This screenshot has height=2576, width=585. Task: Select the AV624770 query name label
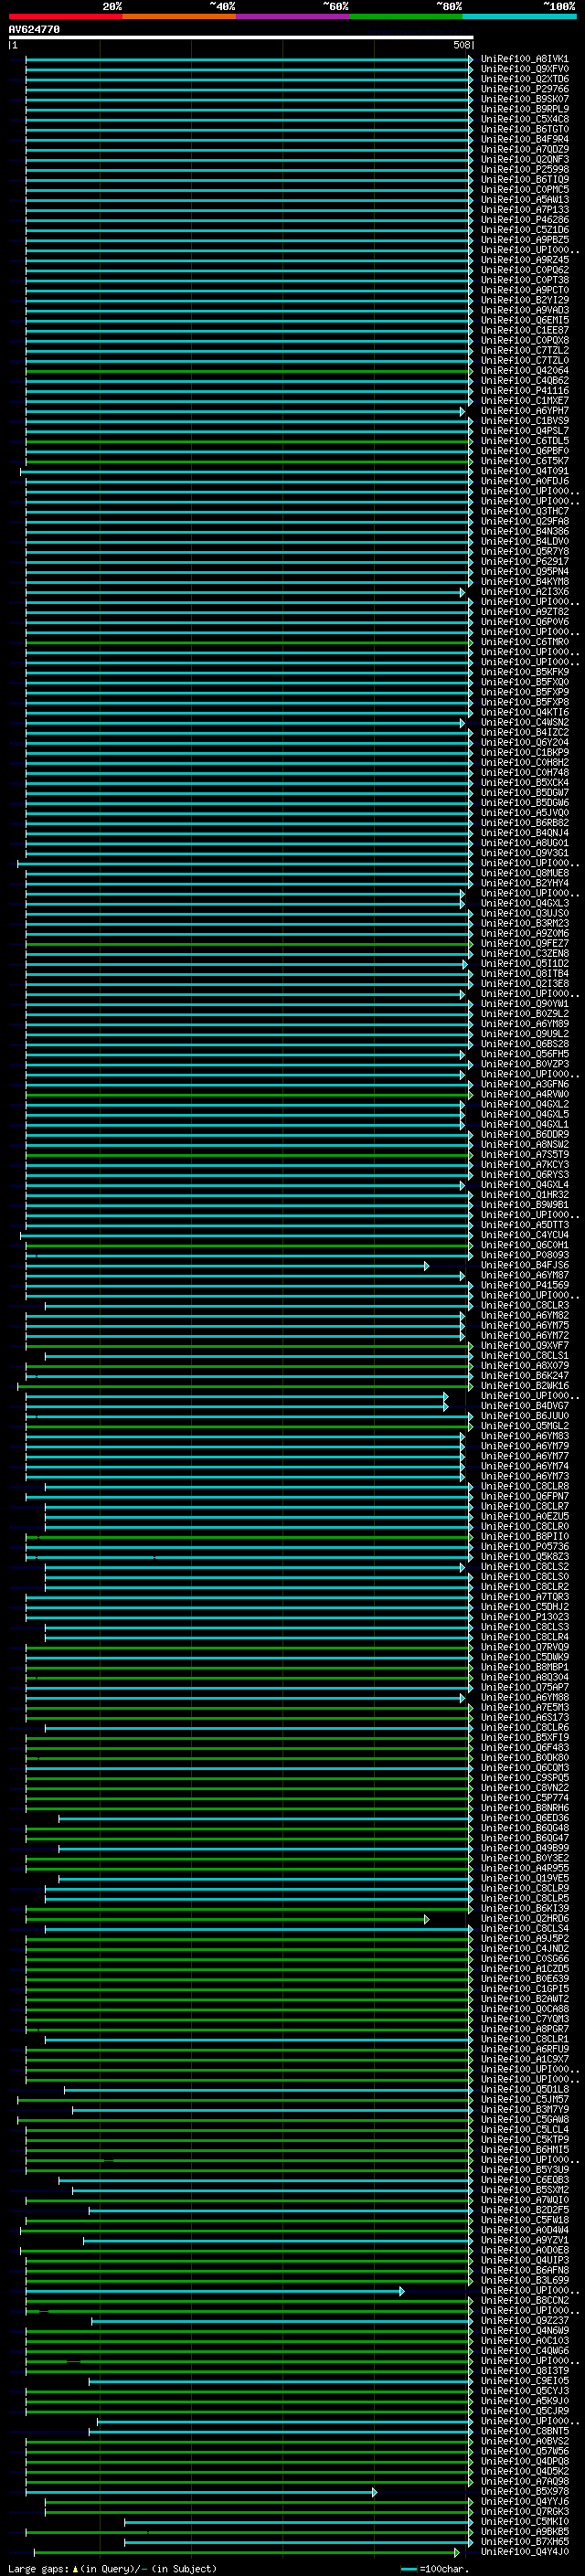34,29
